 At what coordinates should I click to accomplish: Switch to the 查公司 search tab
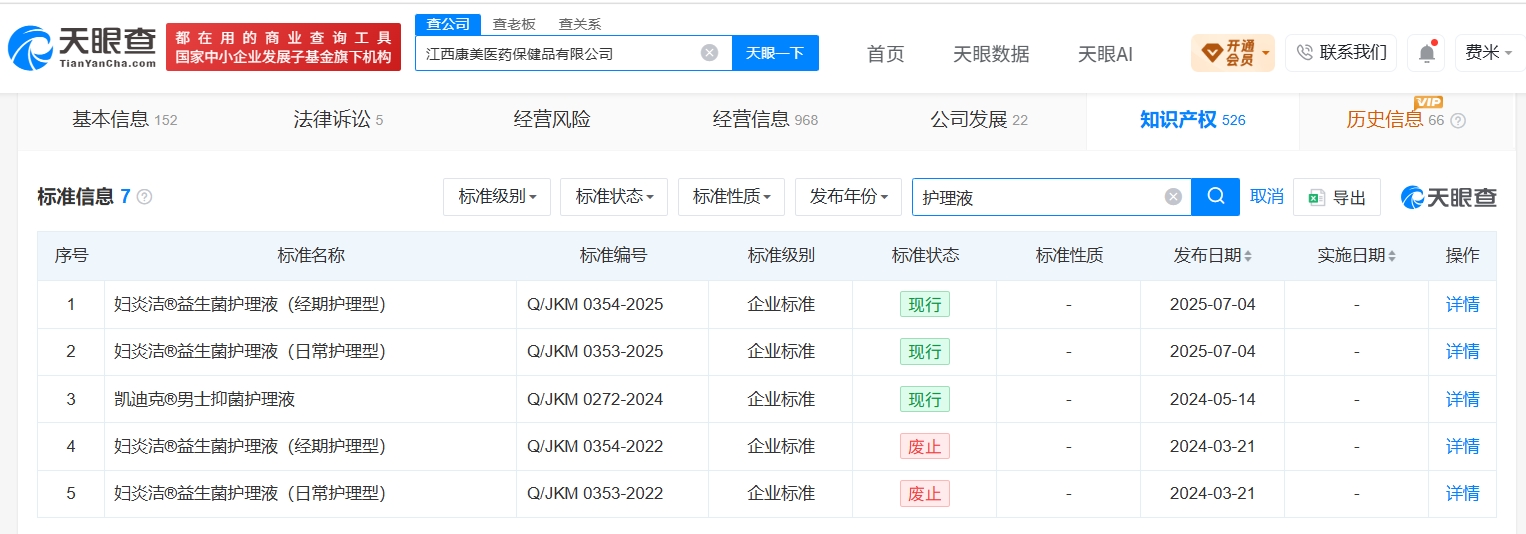[448, 24]
